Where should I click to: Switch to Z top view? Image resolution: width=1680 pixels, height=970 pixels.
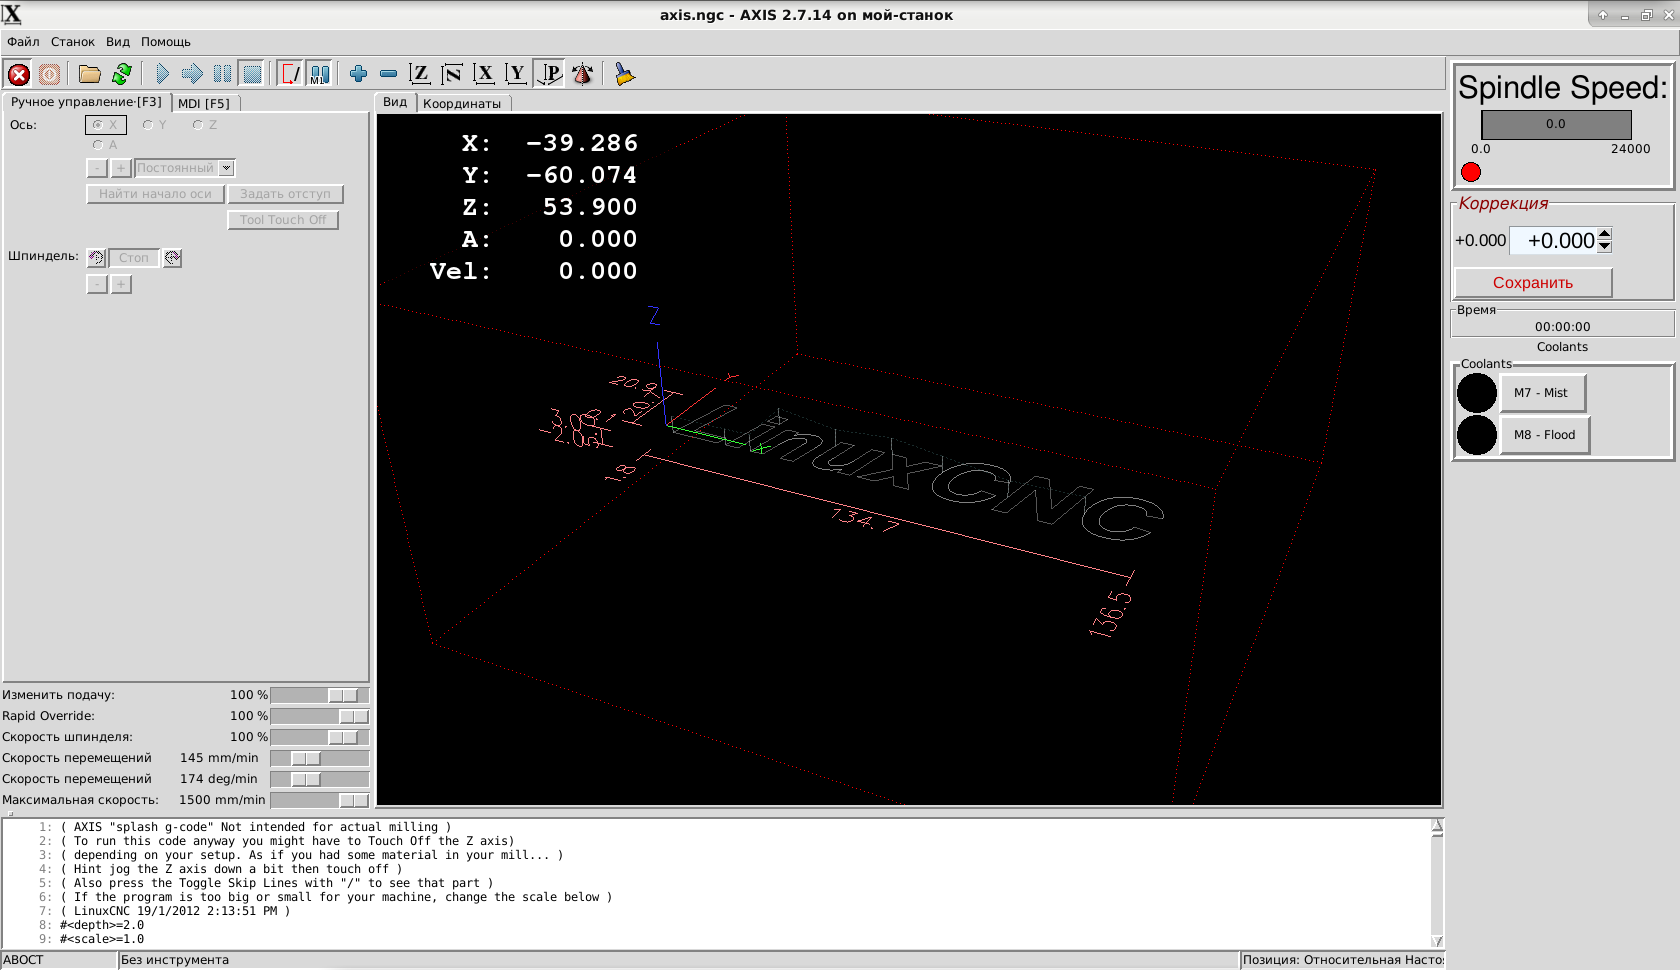point(420,74)
